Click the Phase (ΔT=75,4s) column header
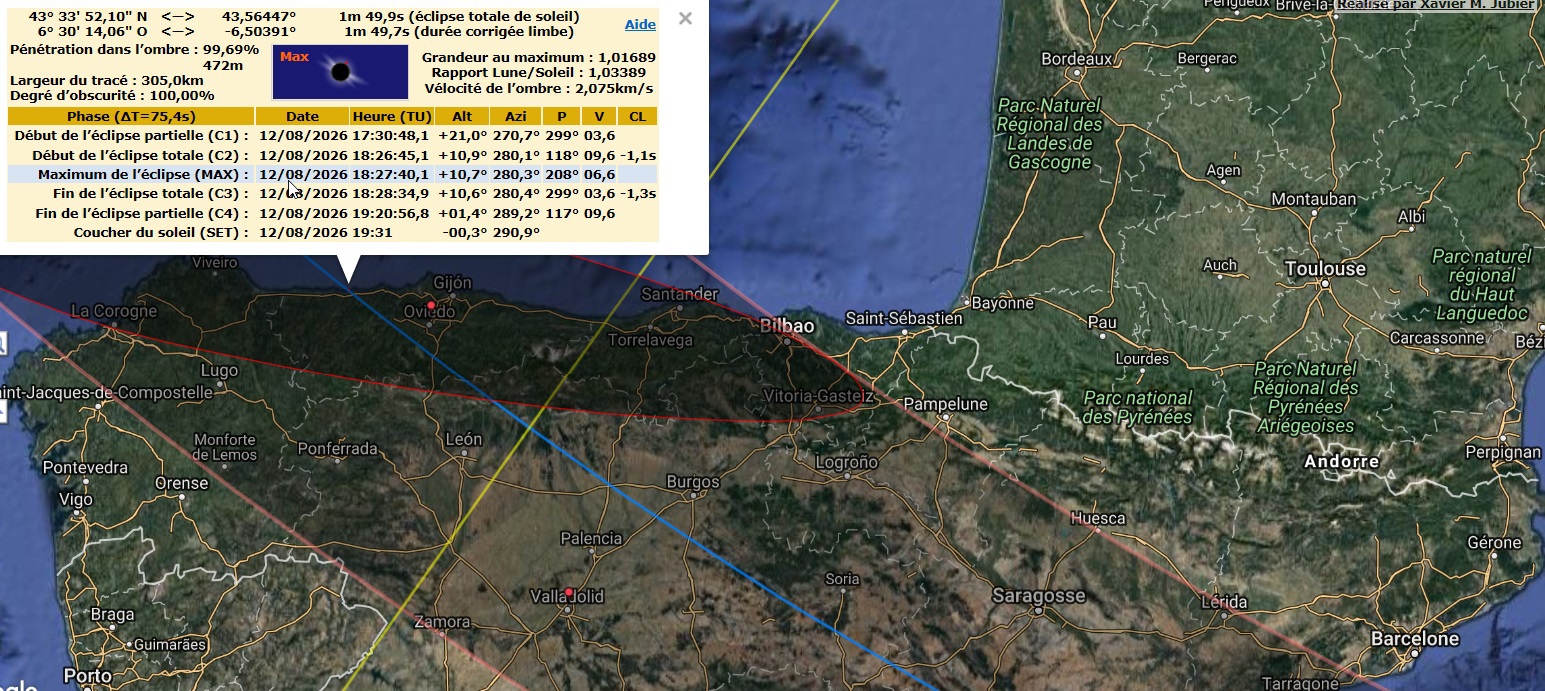 (131, 116)
